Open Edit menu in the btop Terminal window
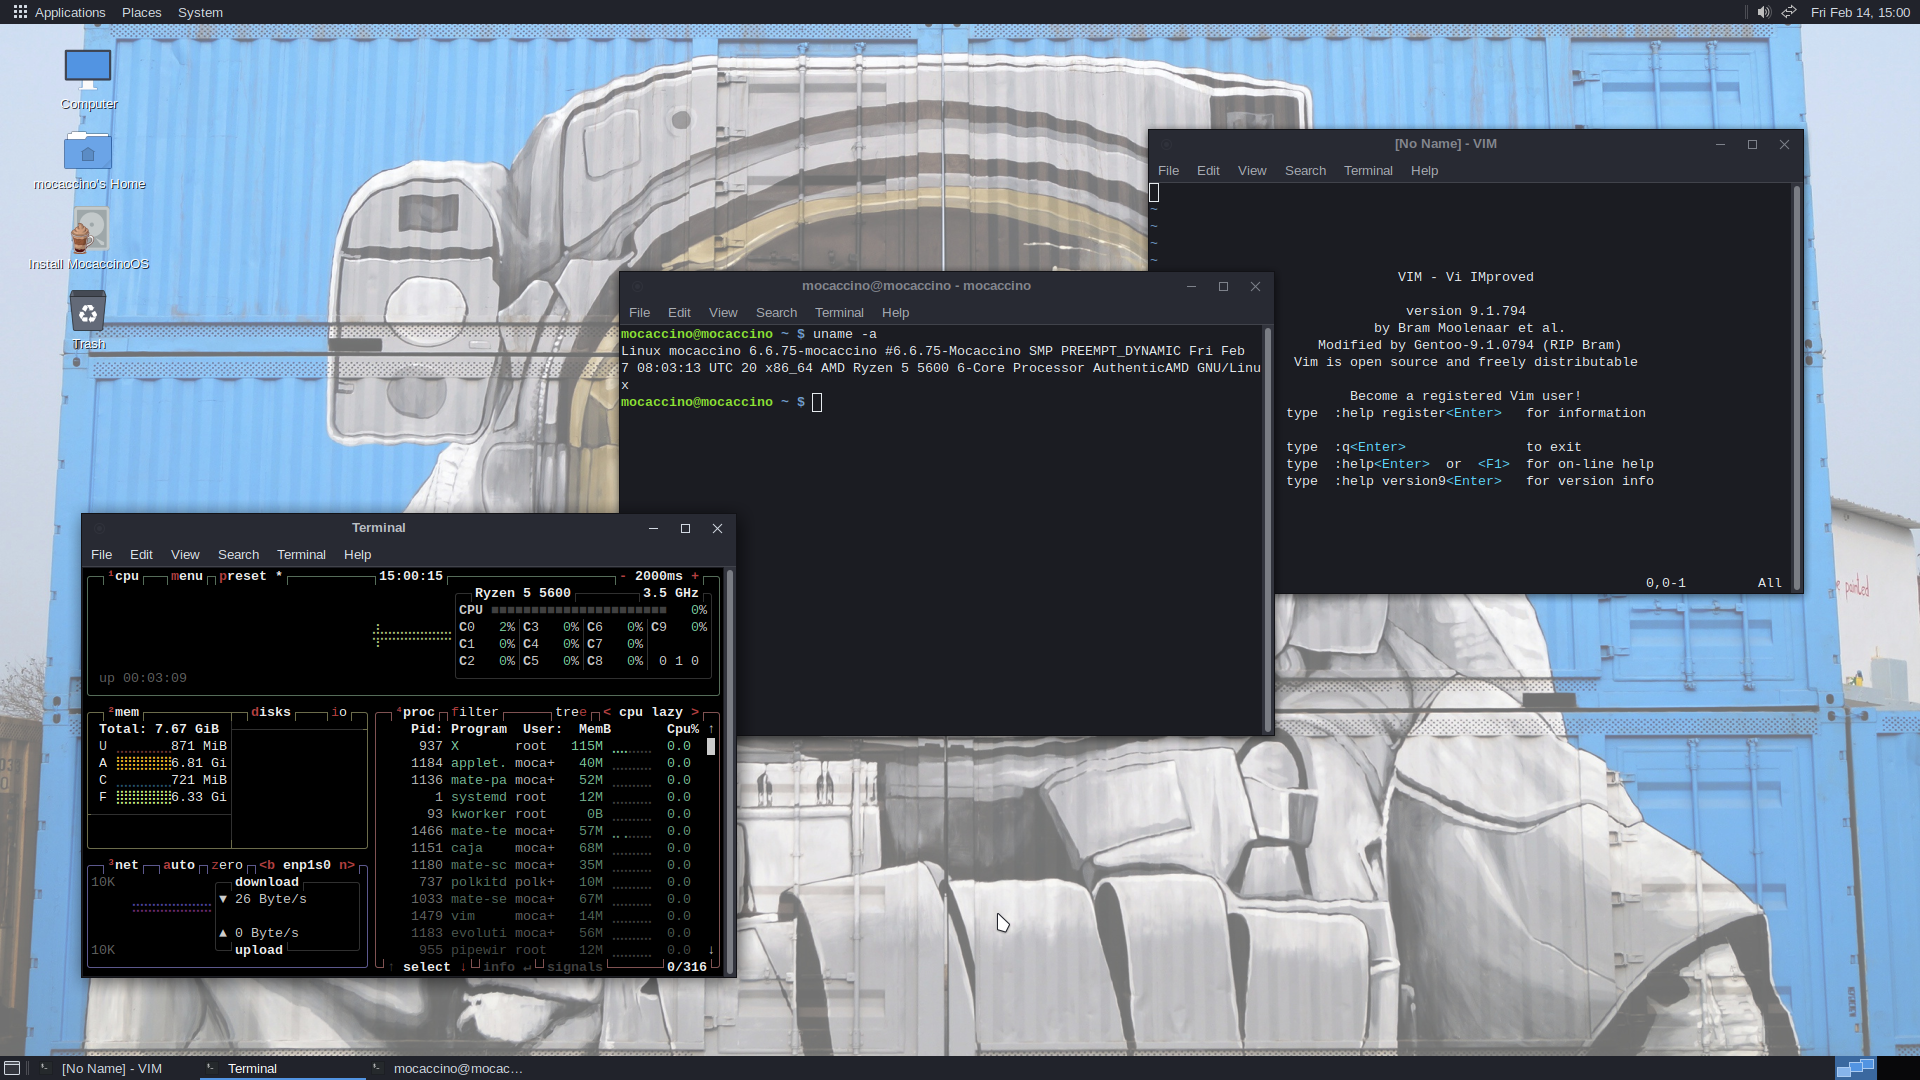1920x1080 pixels. point(141,555)
